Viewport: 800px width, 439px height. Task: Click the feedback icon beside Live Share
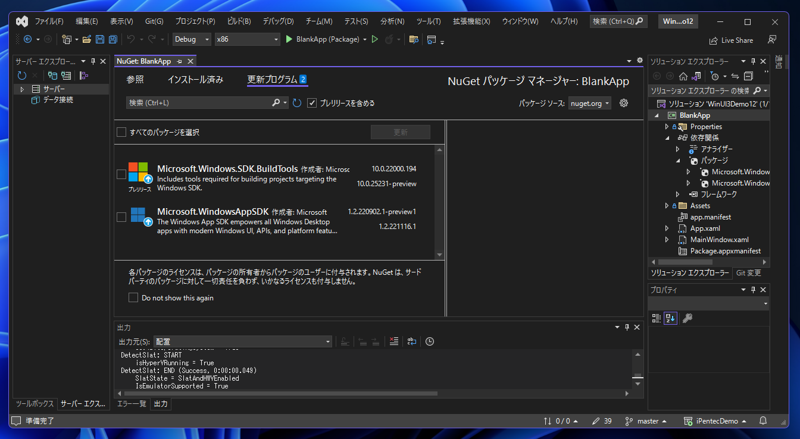[772, 40]
